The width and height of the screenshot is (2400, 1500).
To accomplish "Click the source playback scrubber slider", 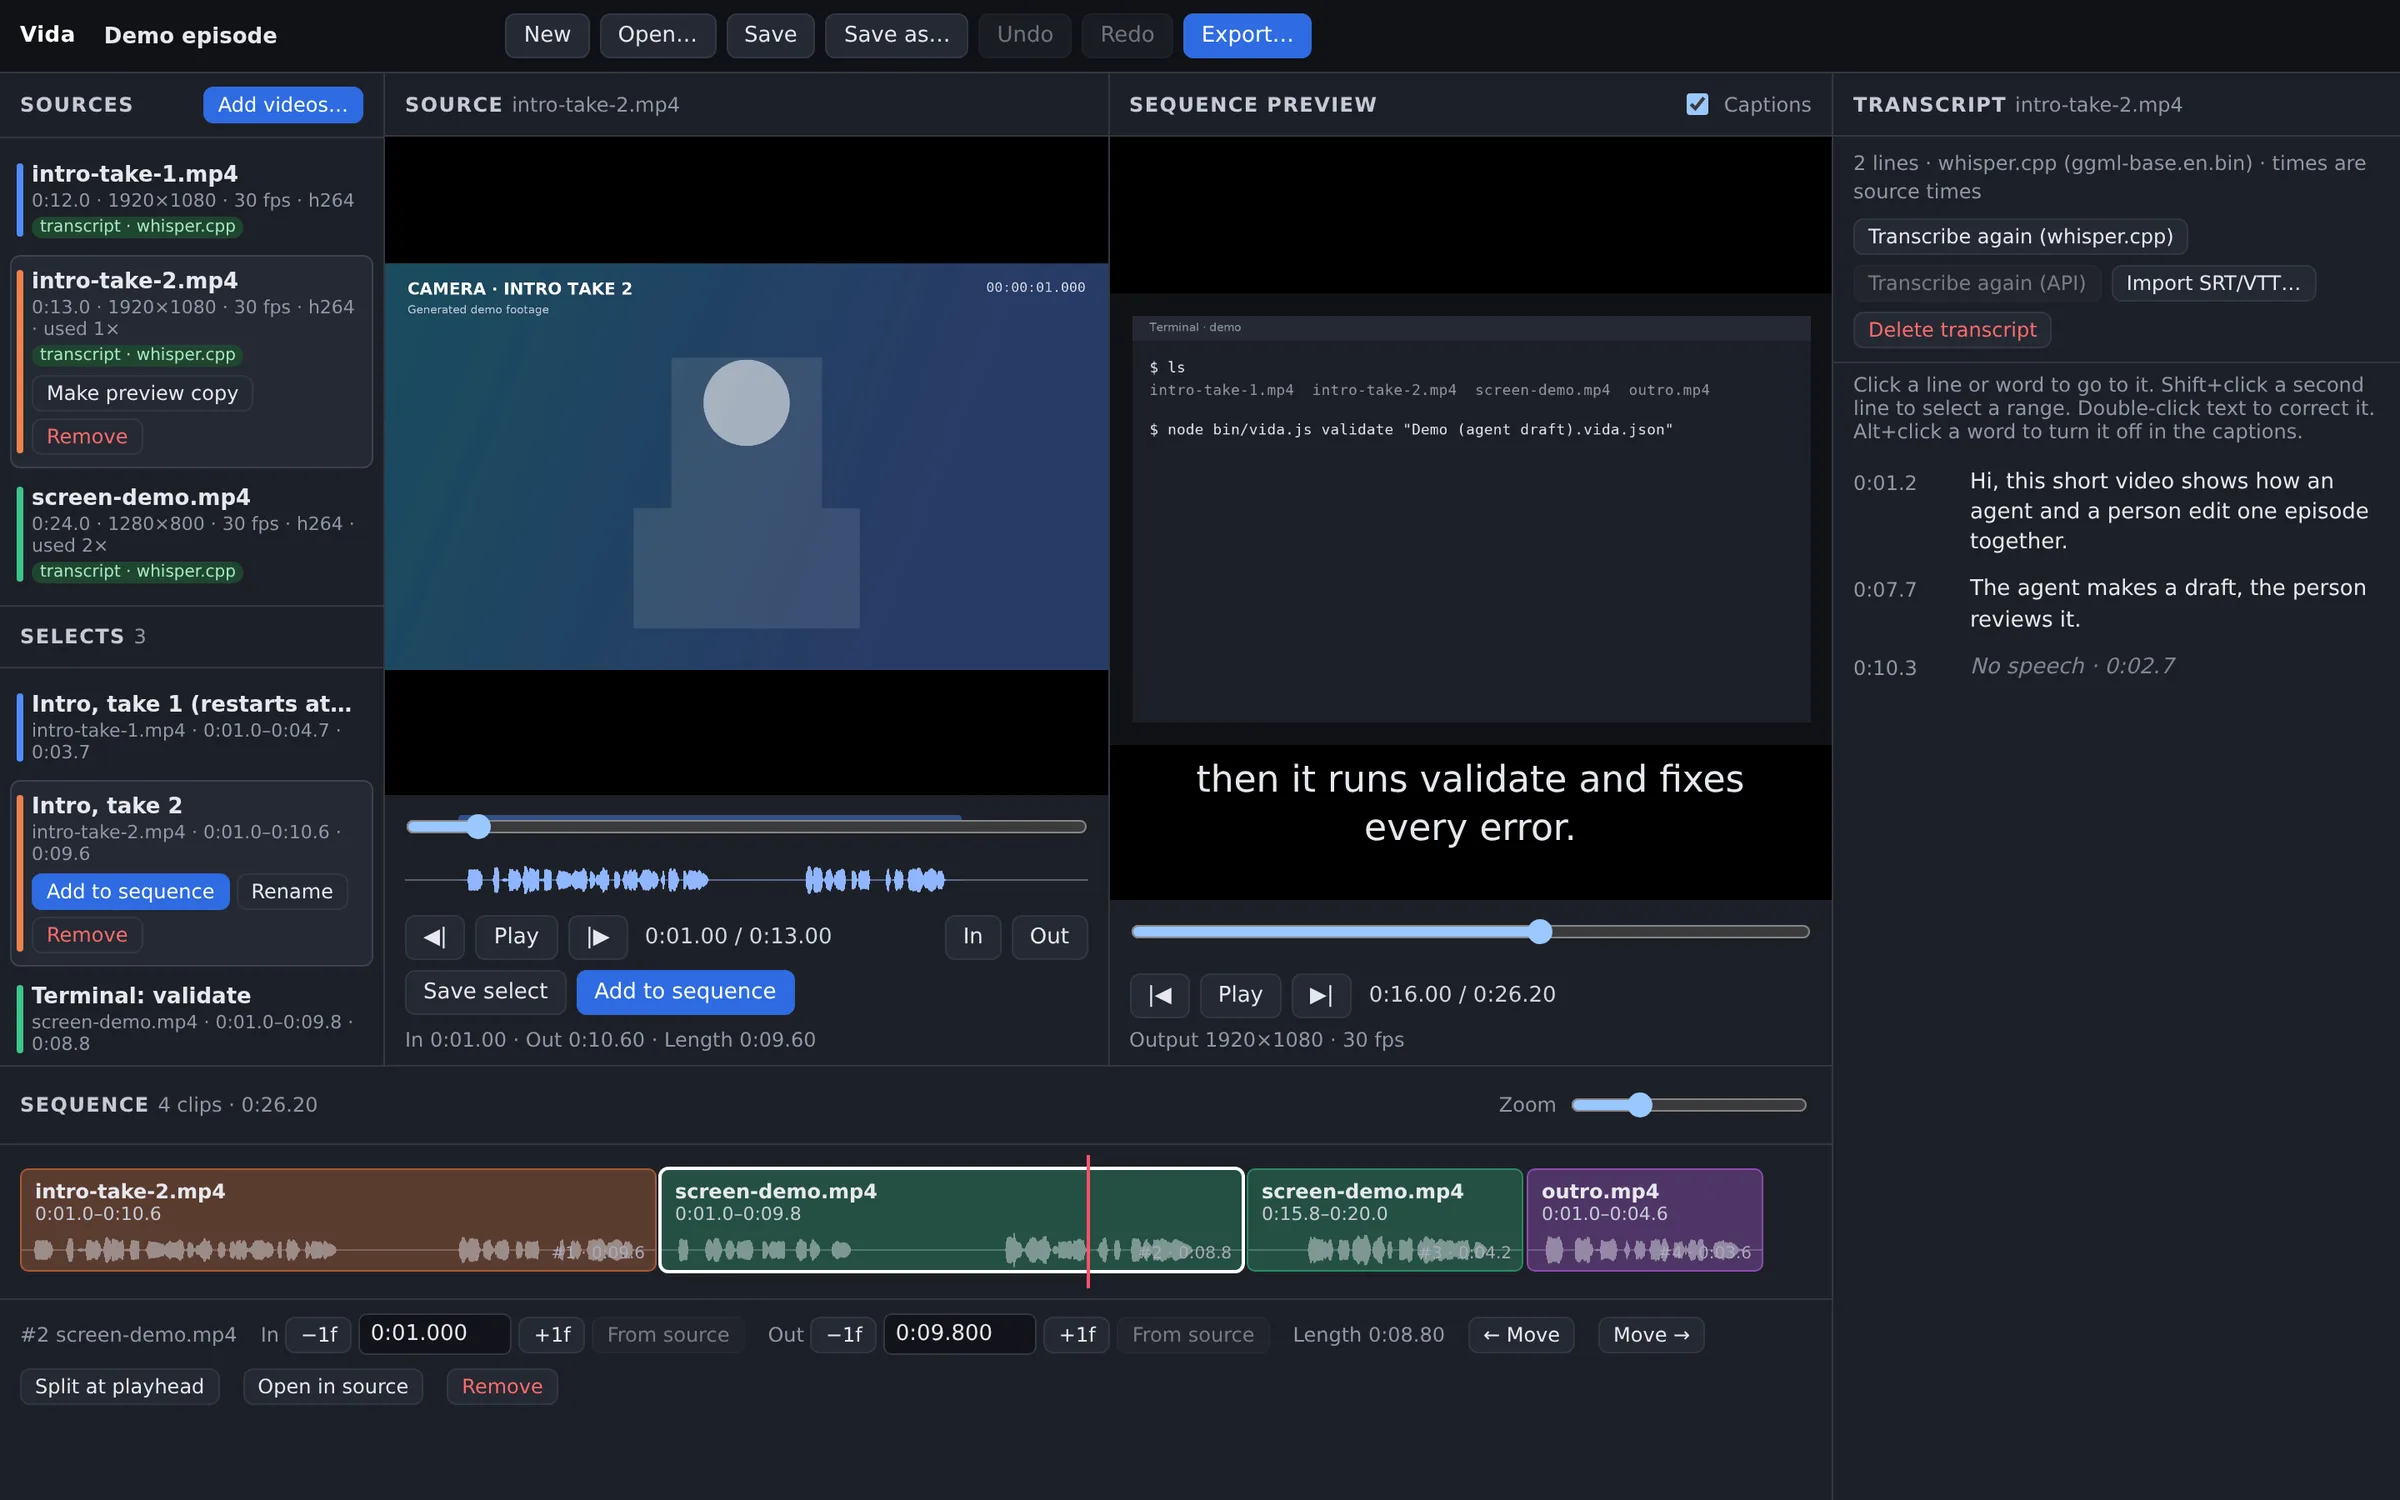I will [746, 827].
